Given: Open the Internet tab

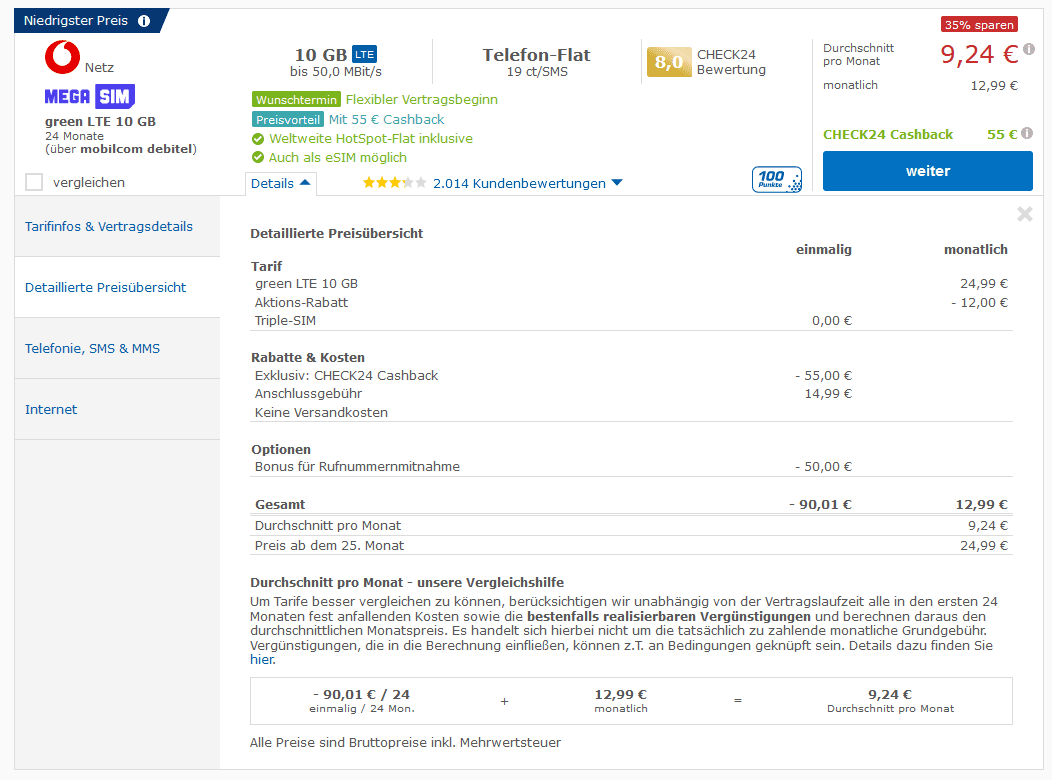Looking at the screenshot, I should 51,409.
